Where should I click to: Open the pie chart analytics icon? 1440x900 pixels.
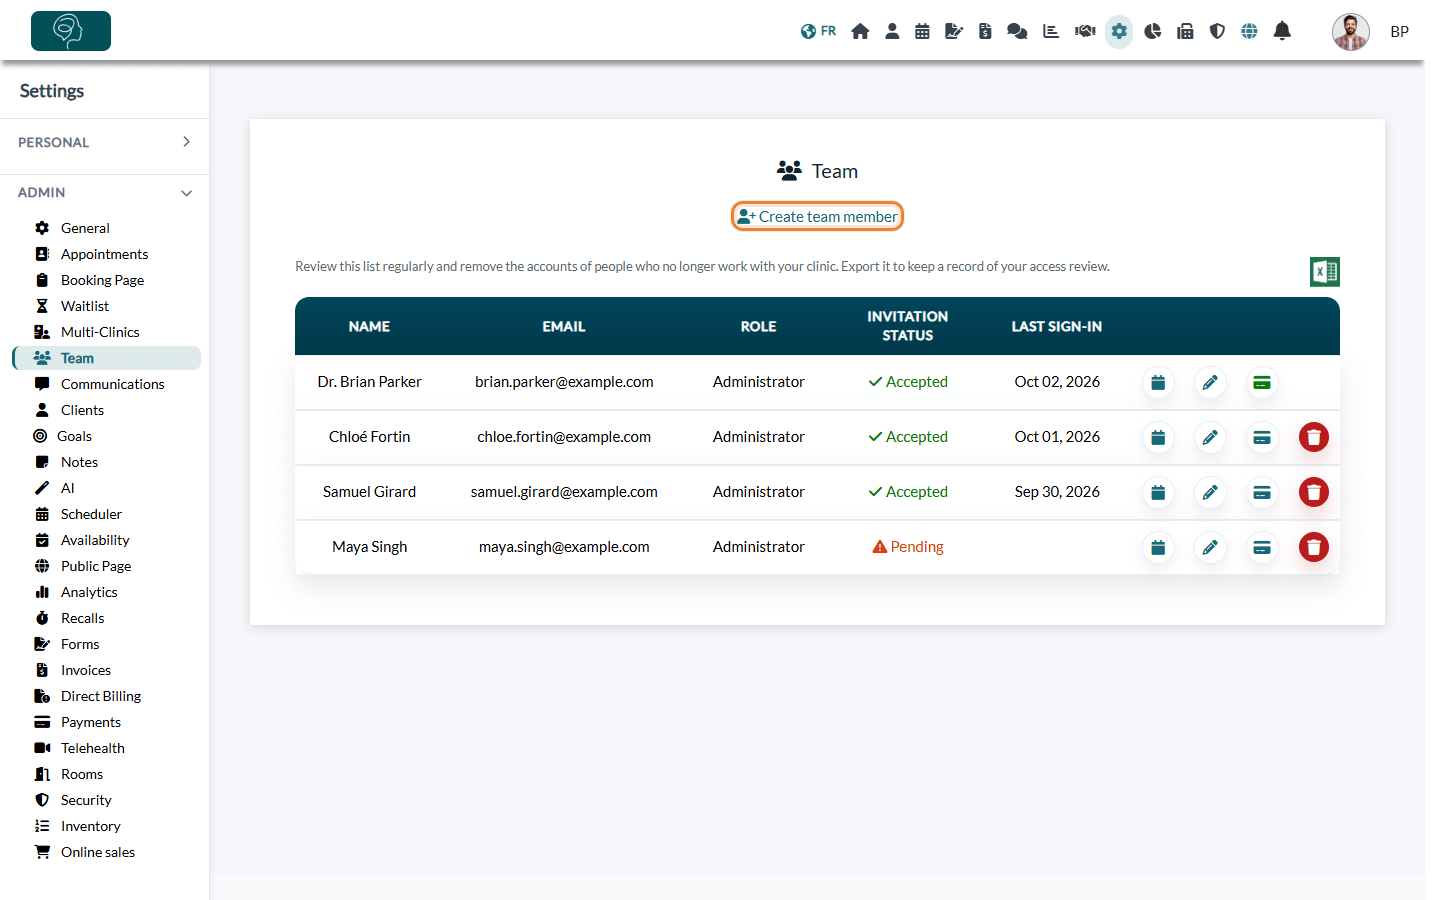(x=1153, y=31)
